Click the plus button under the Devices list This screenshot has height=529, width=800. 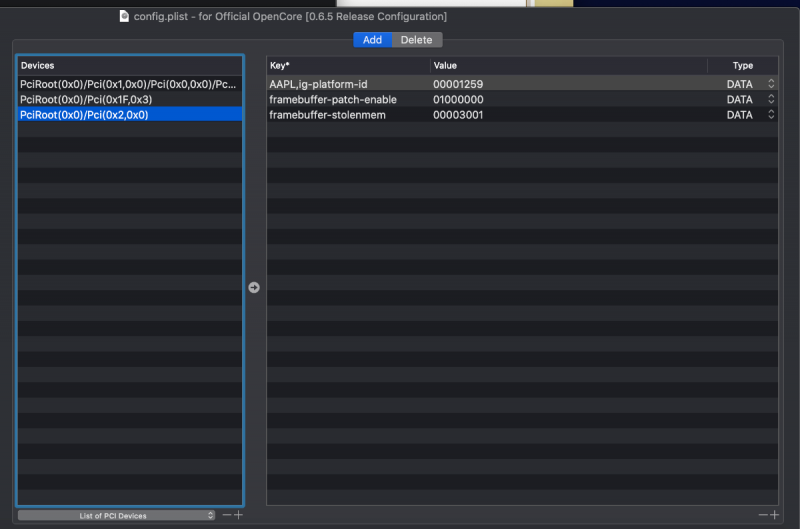(x=238, y=515)
